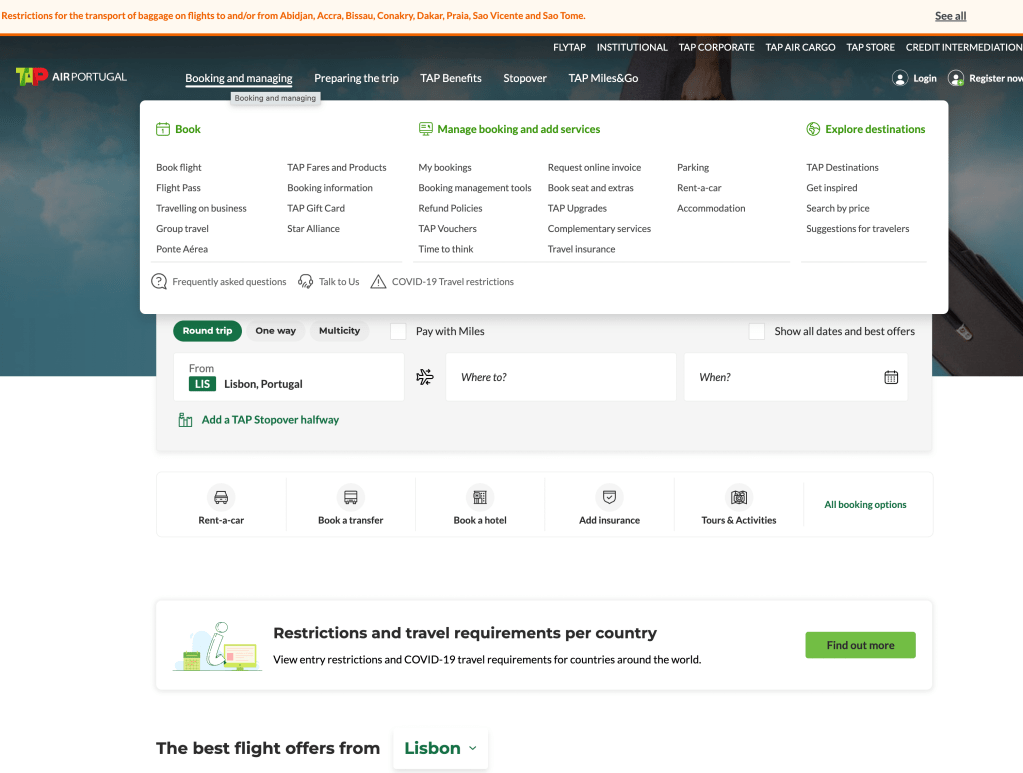Click the Add insurance shield icon
Screen dimensions: 1023x773
(609, 497)
